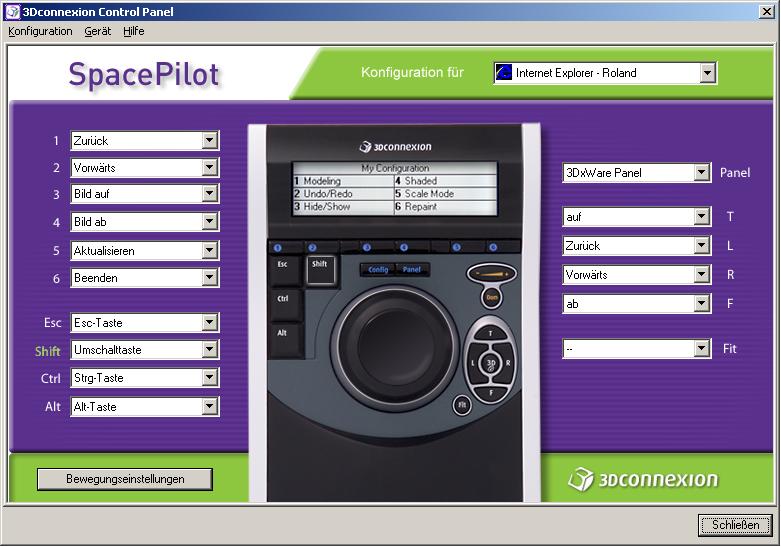Click the 3Dconnexion logo at bottom right
Screen dimensions: 781x546
click(643, 479)
